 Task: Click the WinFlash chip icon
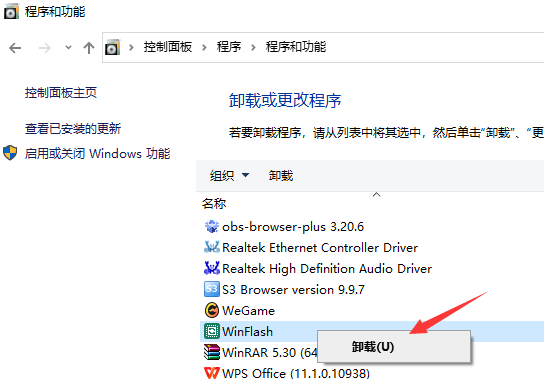pyautogui.click(x=212, y=331)
